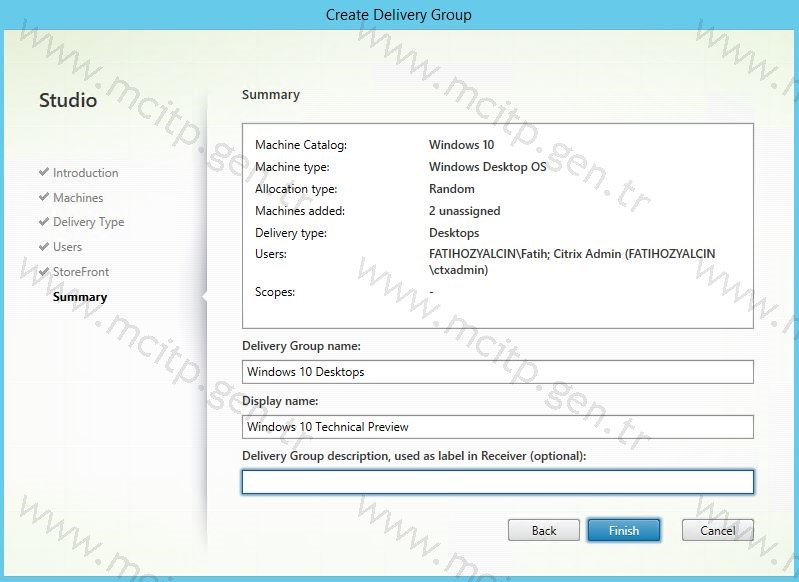This screenshot has height=582, width=799.
Task: Click the 'Delivery Group name:' label
Action: coord(301,346)
